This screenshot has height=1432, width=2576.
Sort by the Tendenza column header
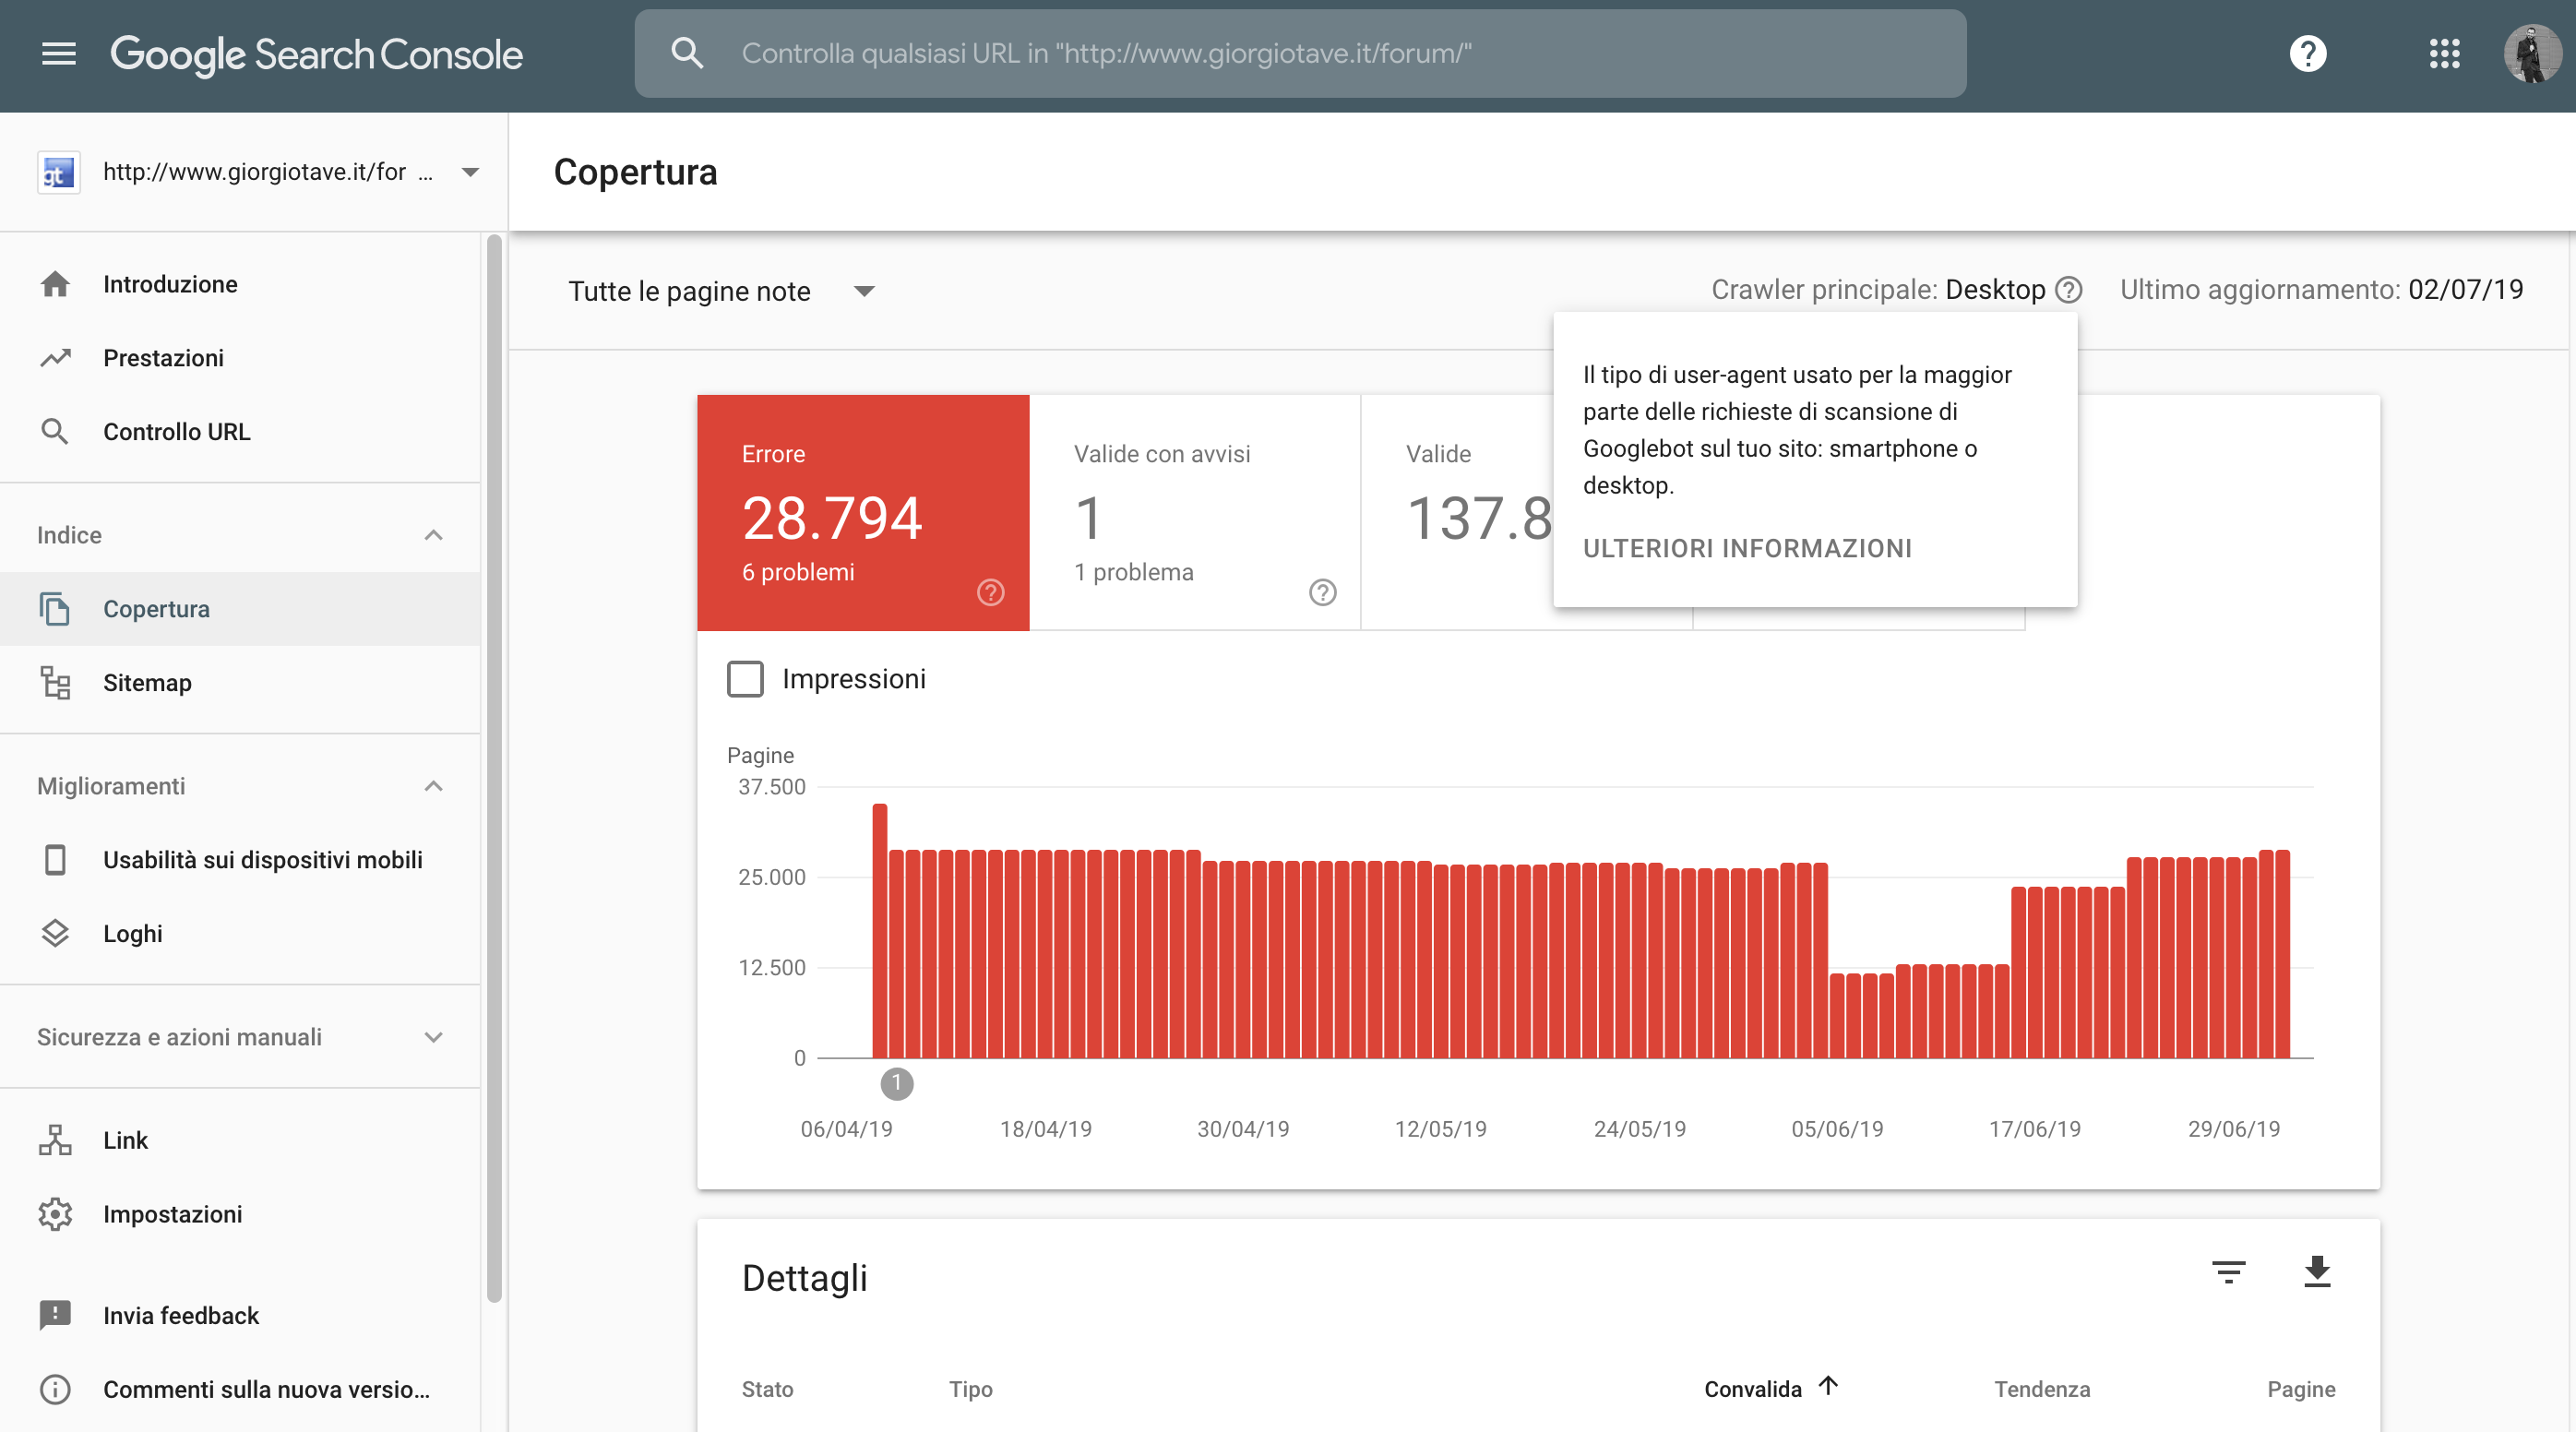click(2041, 1390)
